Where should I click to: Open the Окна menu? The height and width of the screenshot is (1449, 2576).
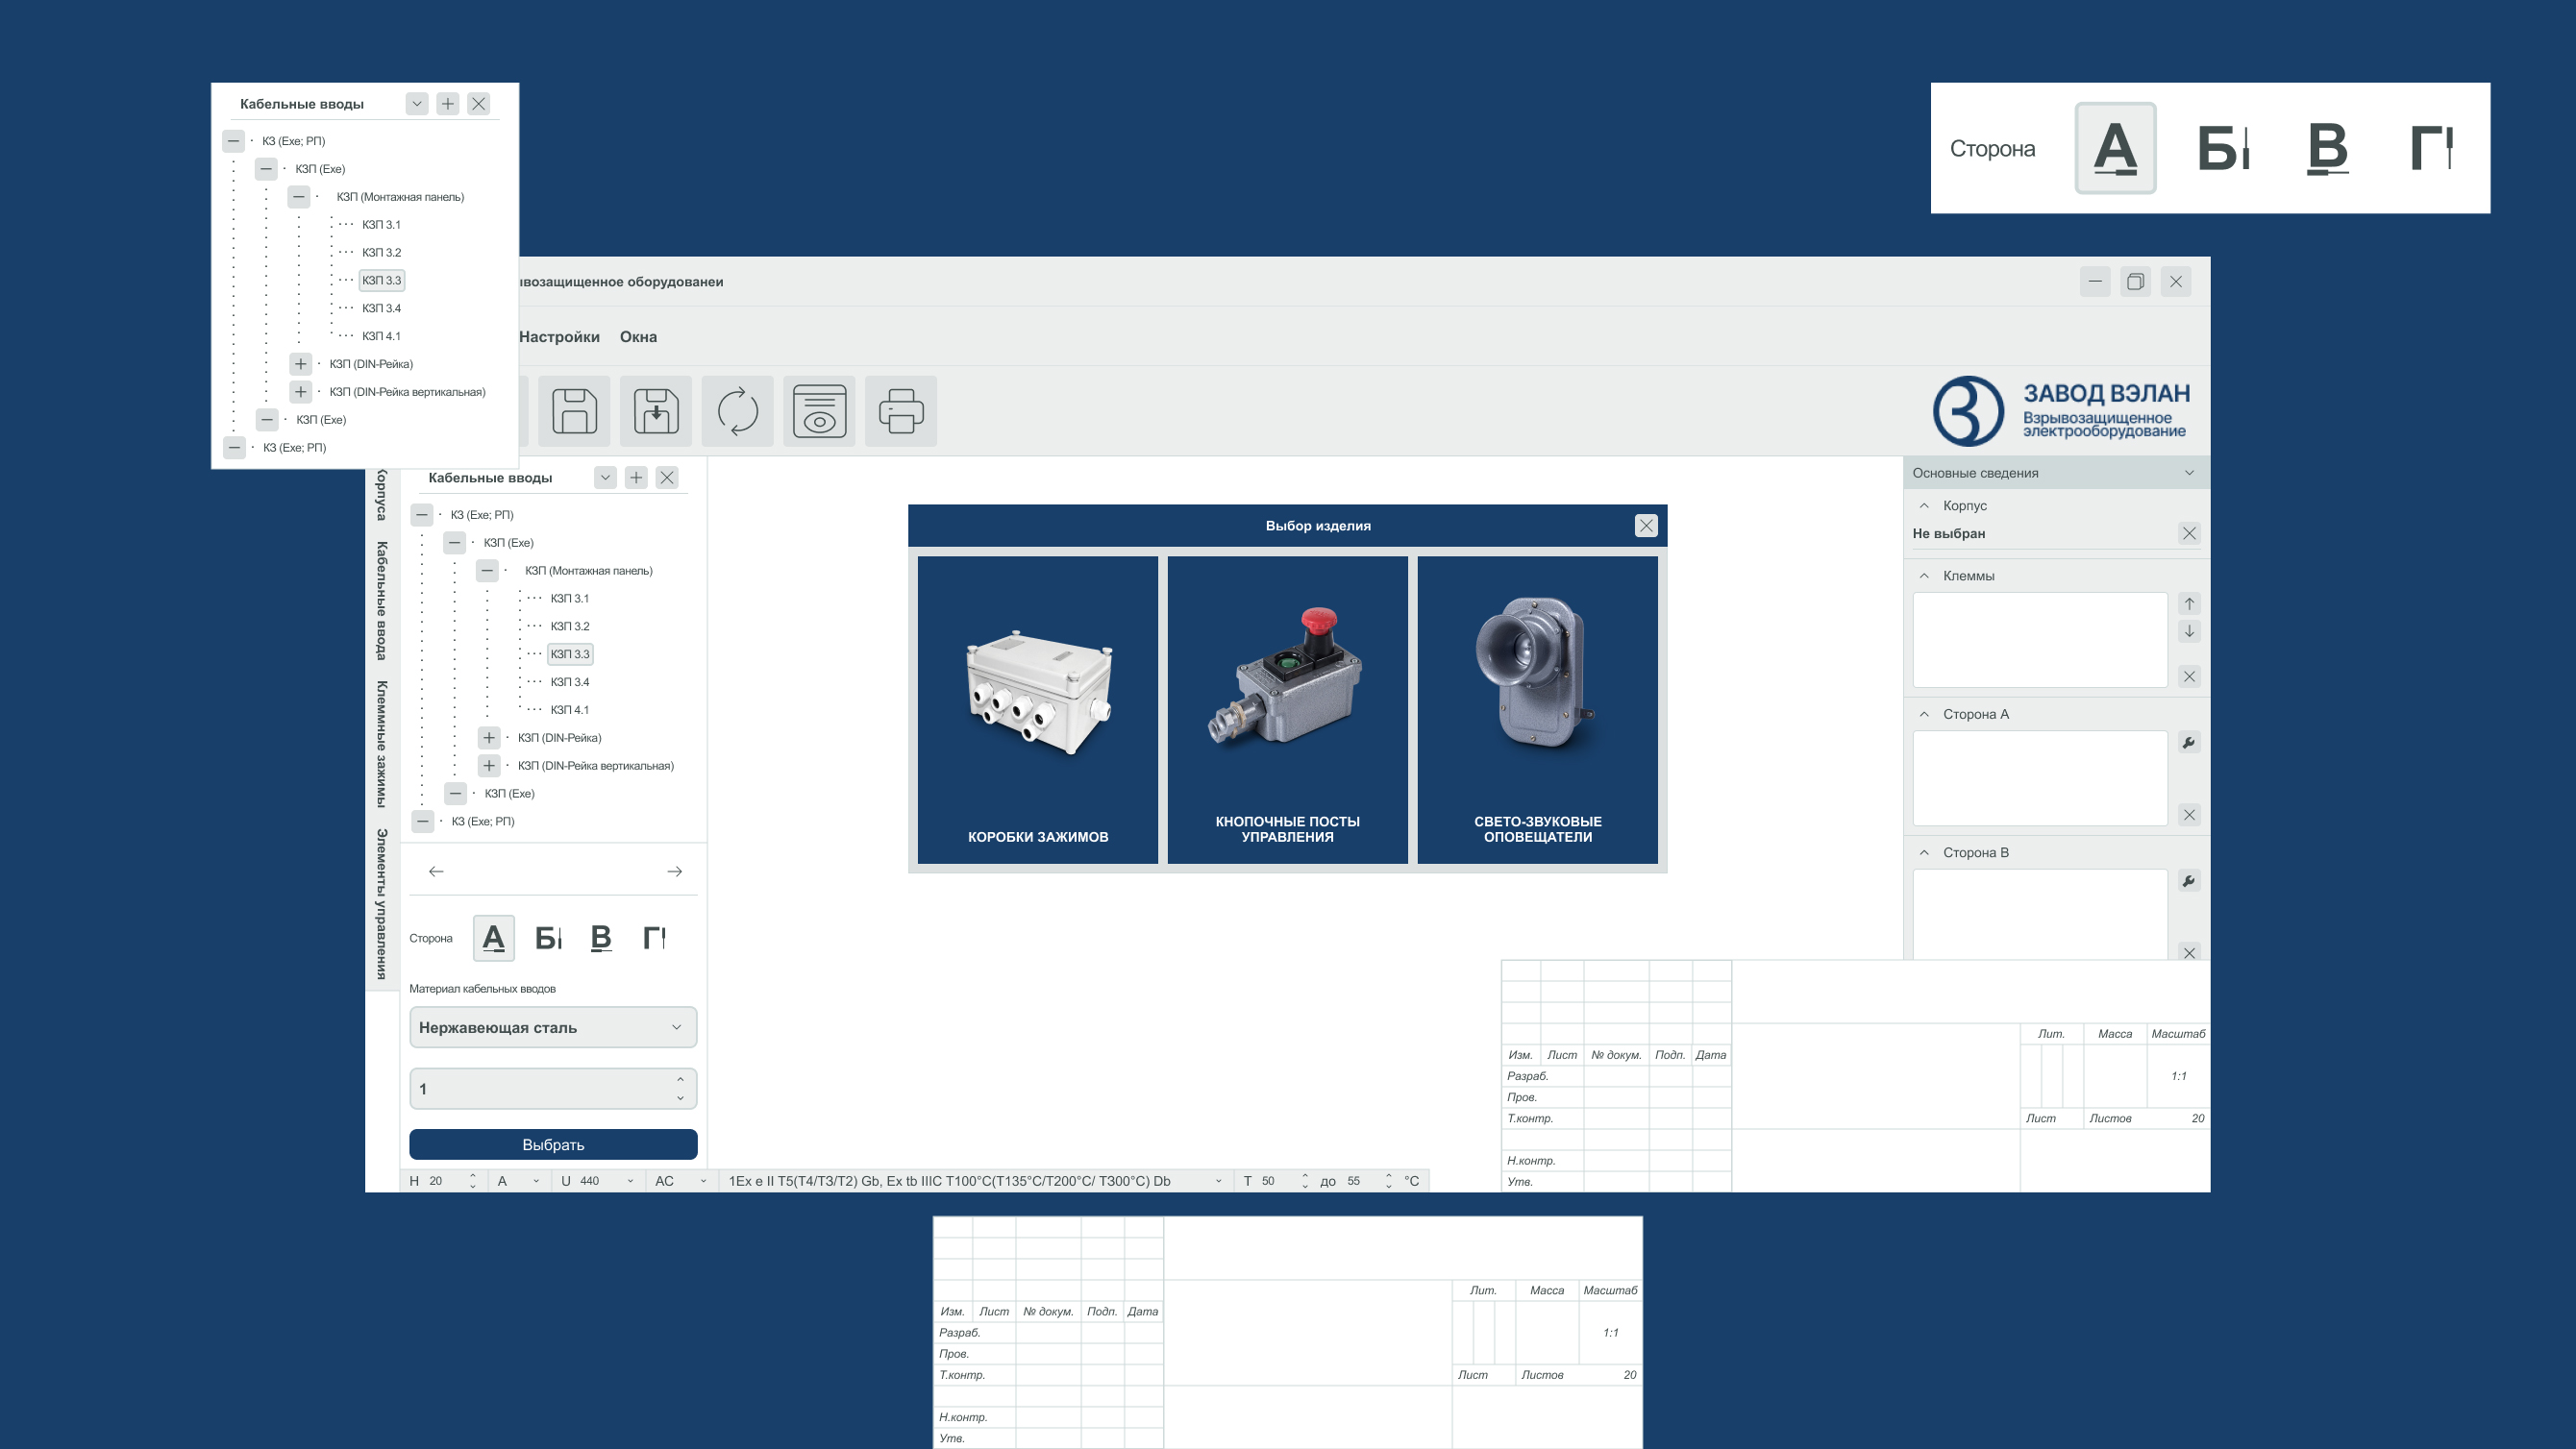pyautogui.click(x=638, y=337)
